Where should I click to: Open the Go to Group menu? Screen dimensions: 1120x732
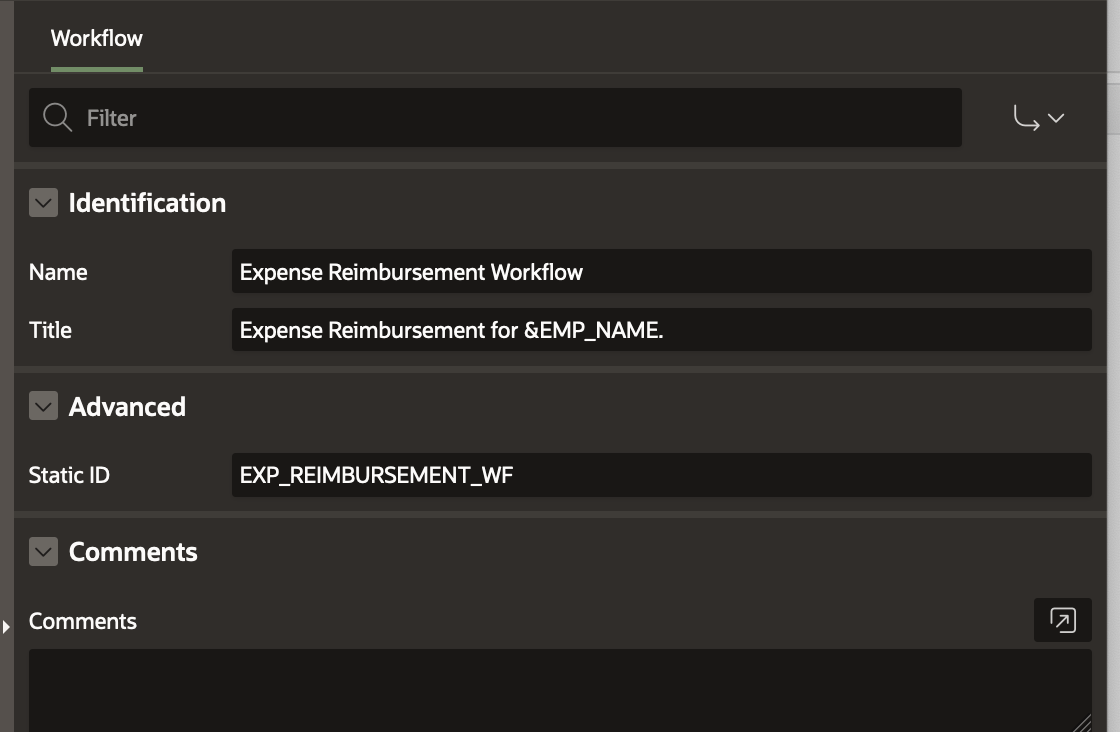(x=1038, y=118)
